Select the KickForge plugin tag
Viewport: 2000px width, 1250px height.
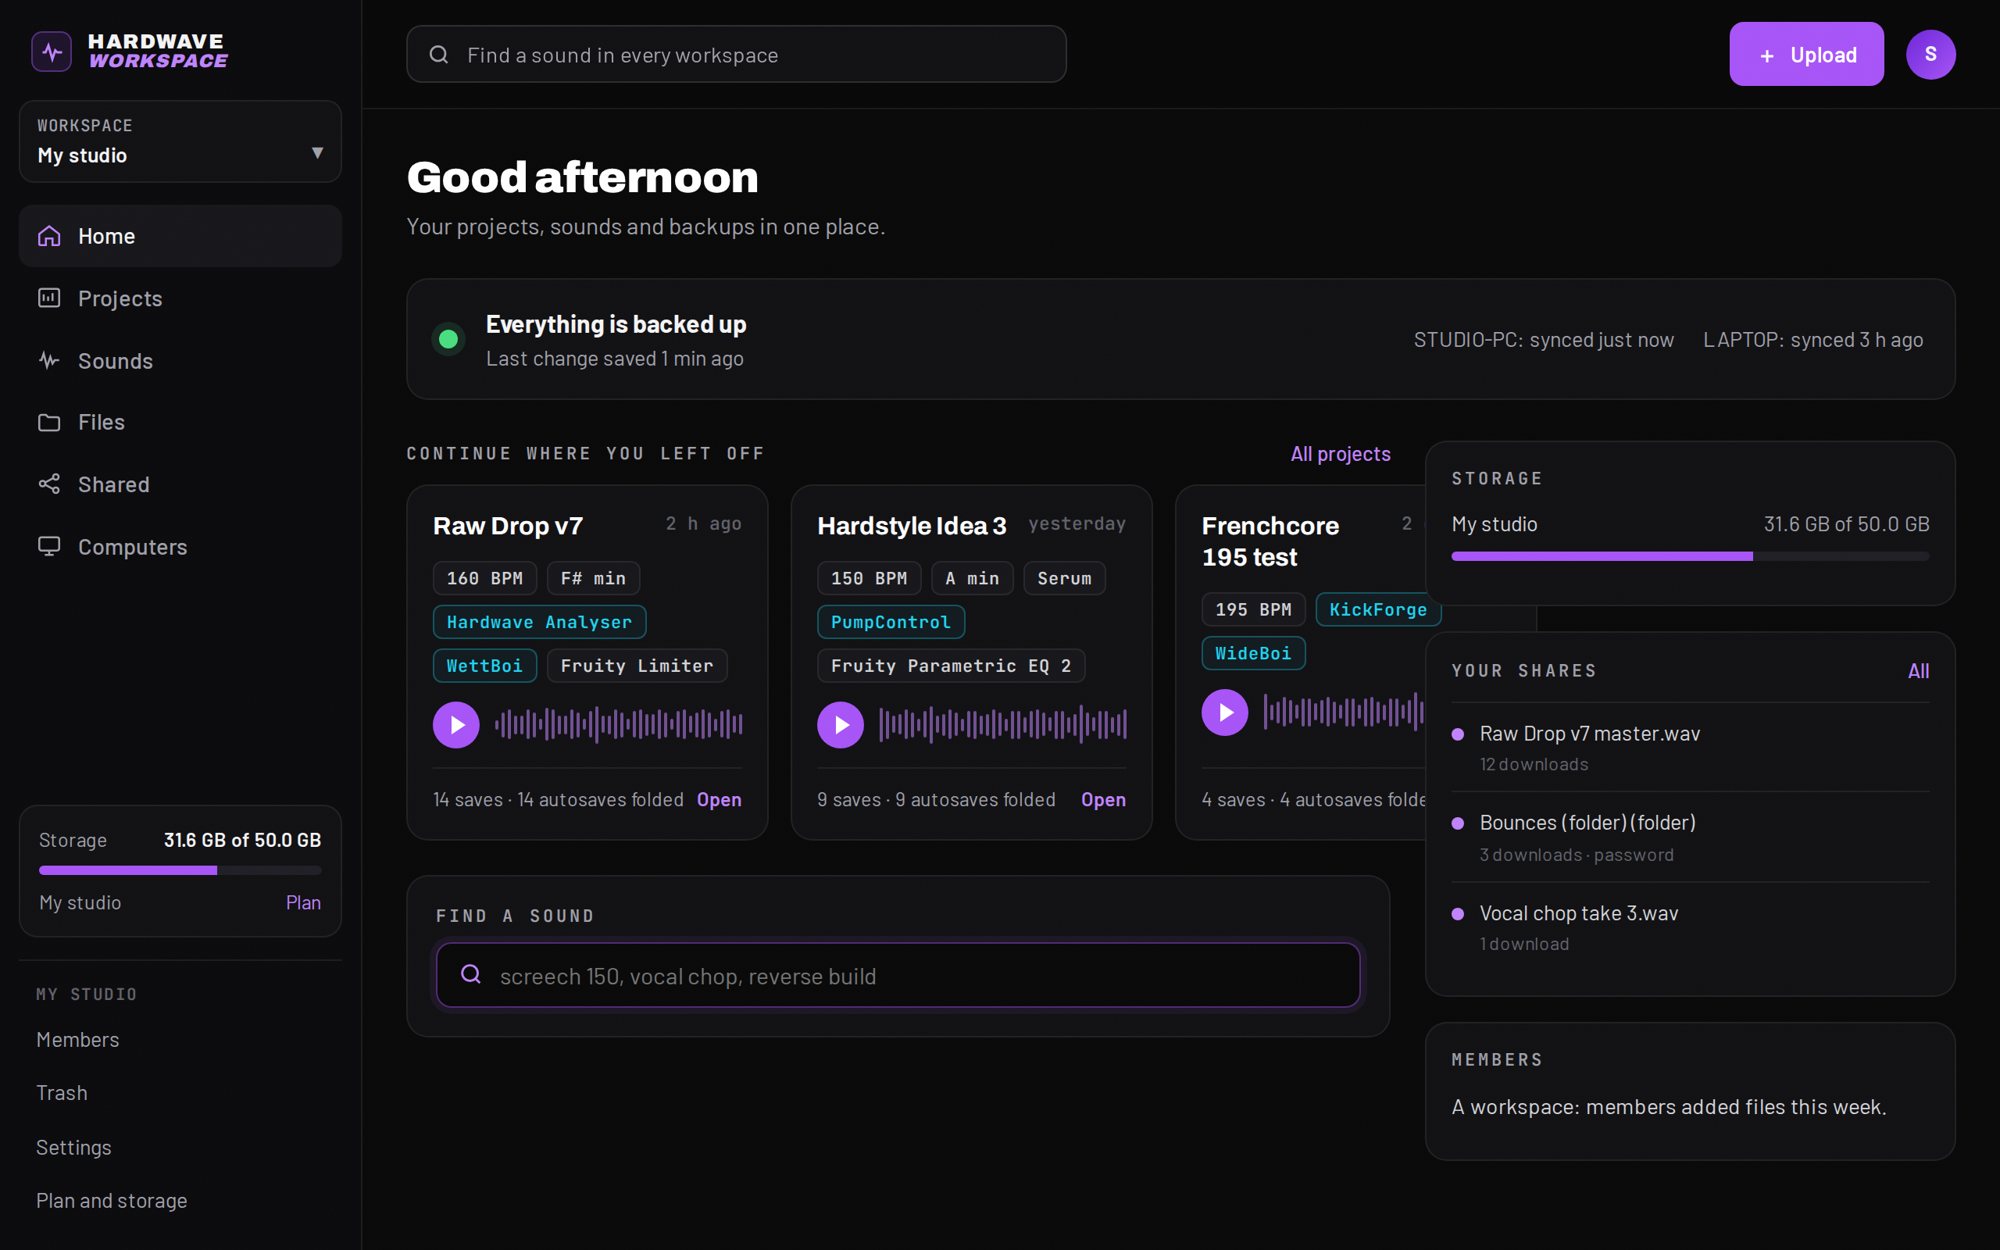(x=1377, y=609)
